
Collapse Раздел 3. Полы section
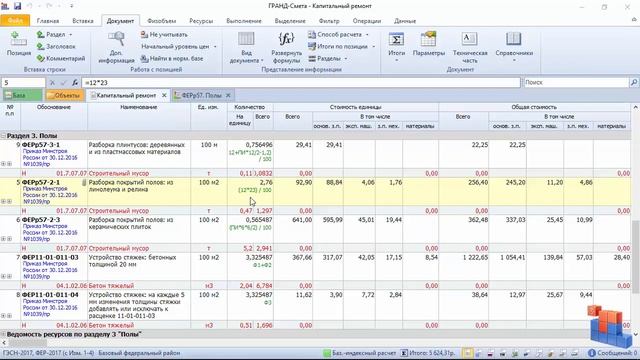3,136
